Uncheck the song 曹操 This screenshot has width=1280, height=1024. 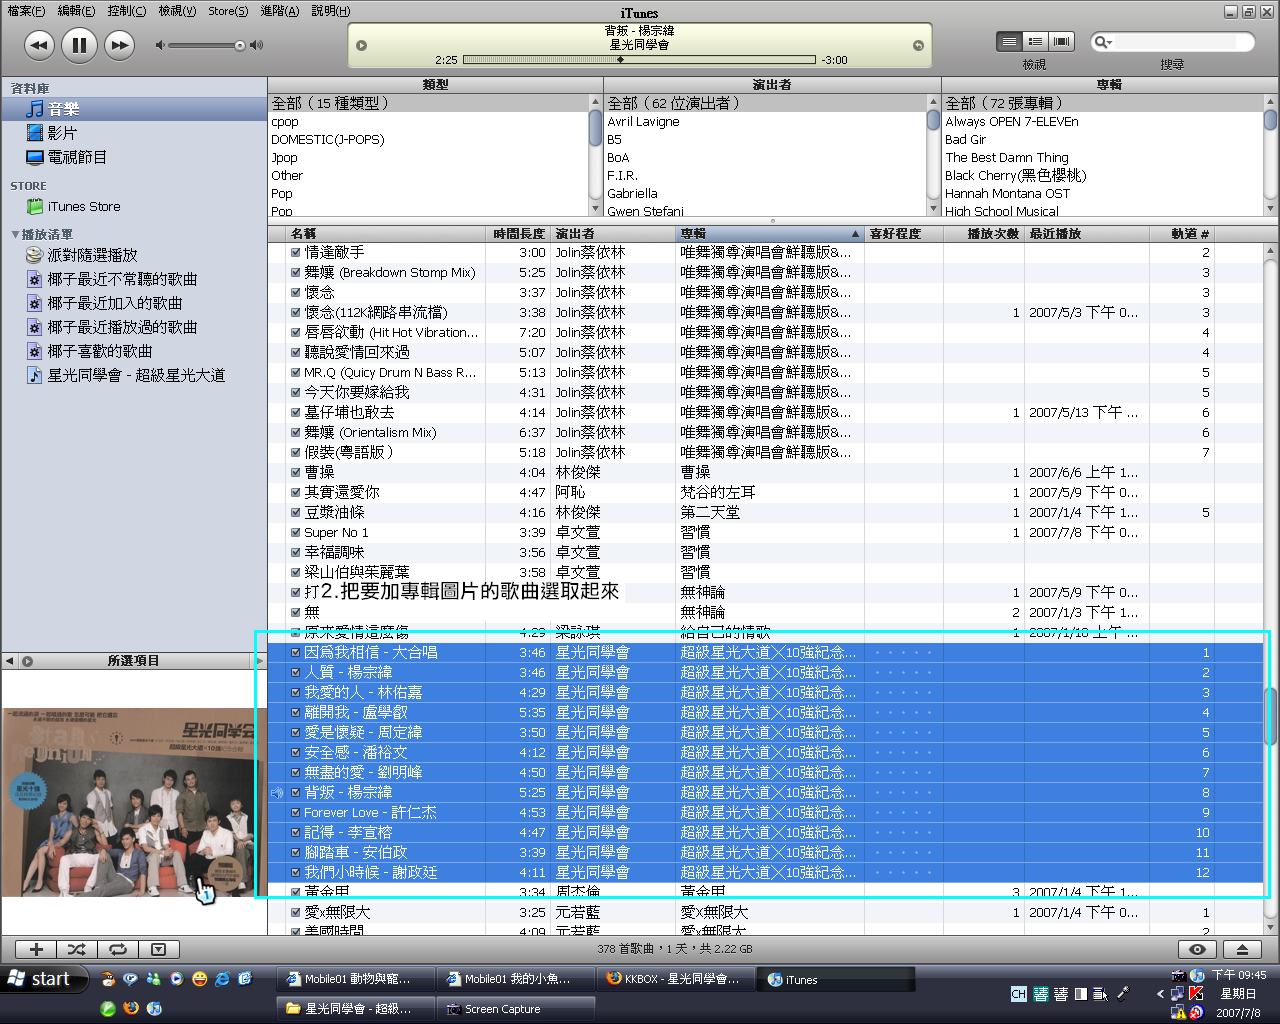click(x=295, y=472)
